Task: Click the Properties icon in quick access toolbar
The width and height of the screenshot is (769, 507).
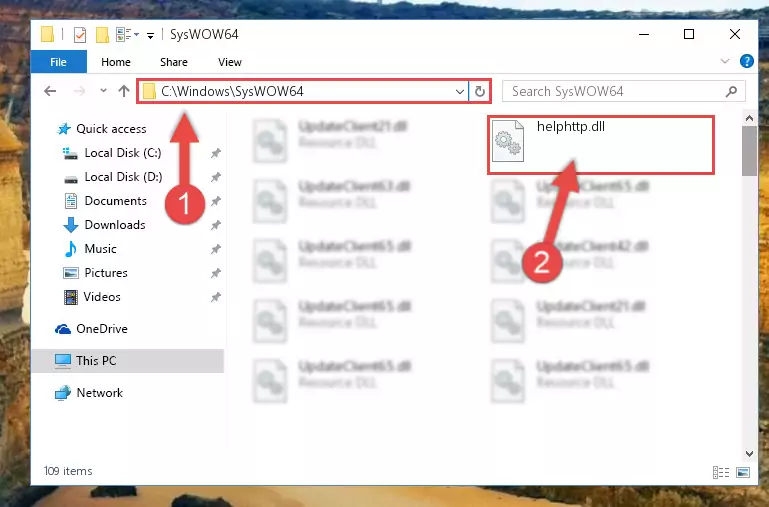Action: (x=79, y=34)
